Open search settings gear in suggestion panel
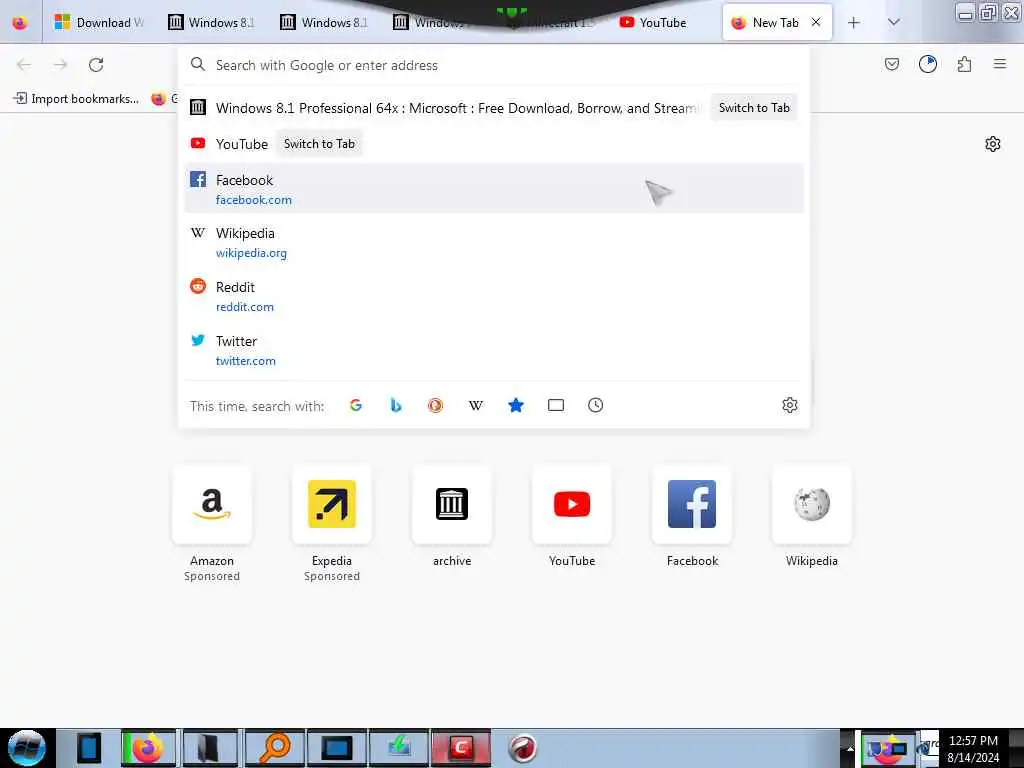The width and height of the screenshot is (1024, 768). point(790,405)
